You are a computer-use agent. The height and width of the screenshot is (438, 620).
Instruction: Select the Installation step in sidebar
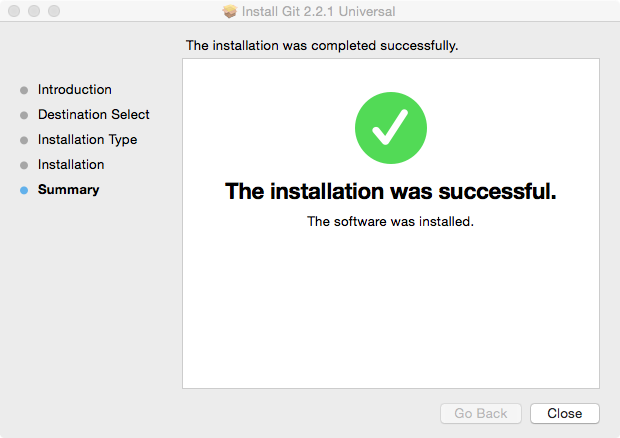coord(71,164)
